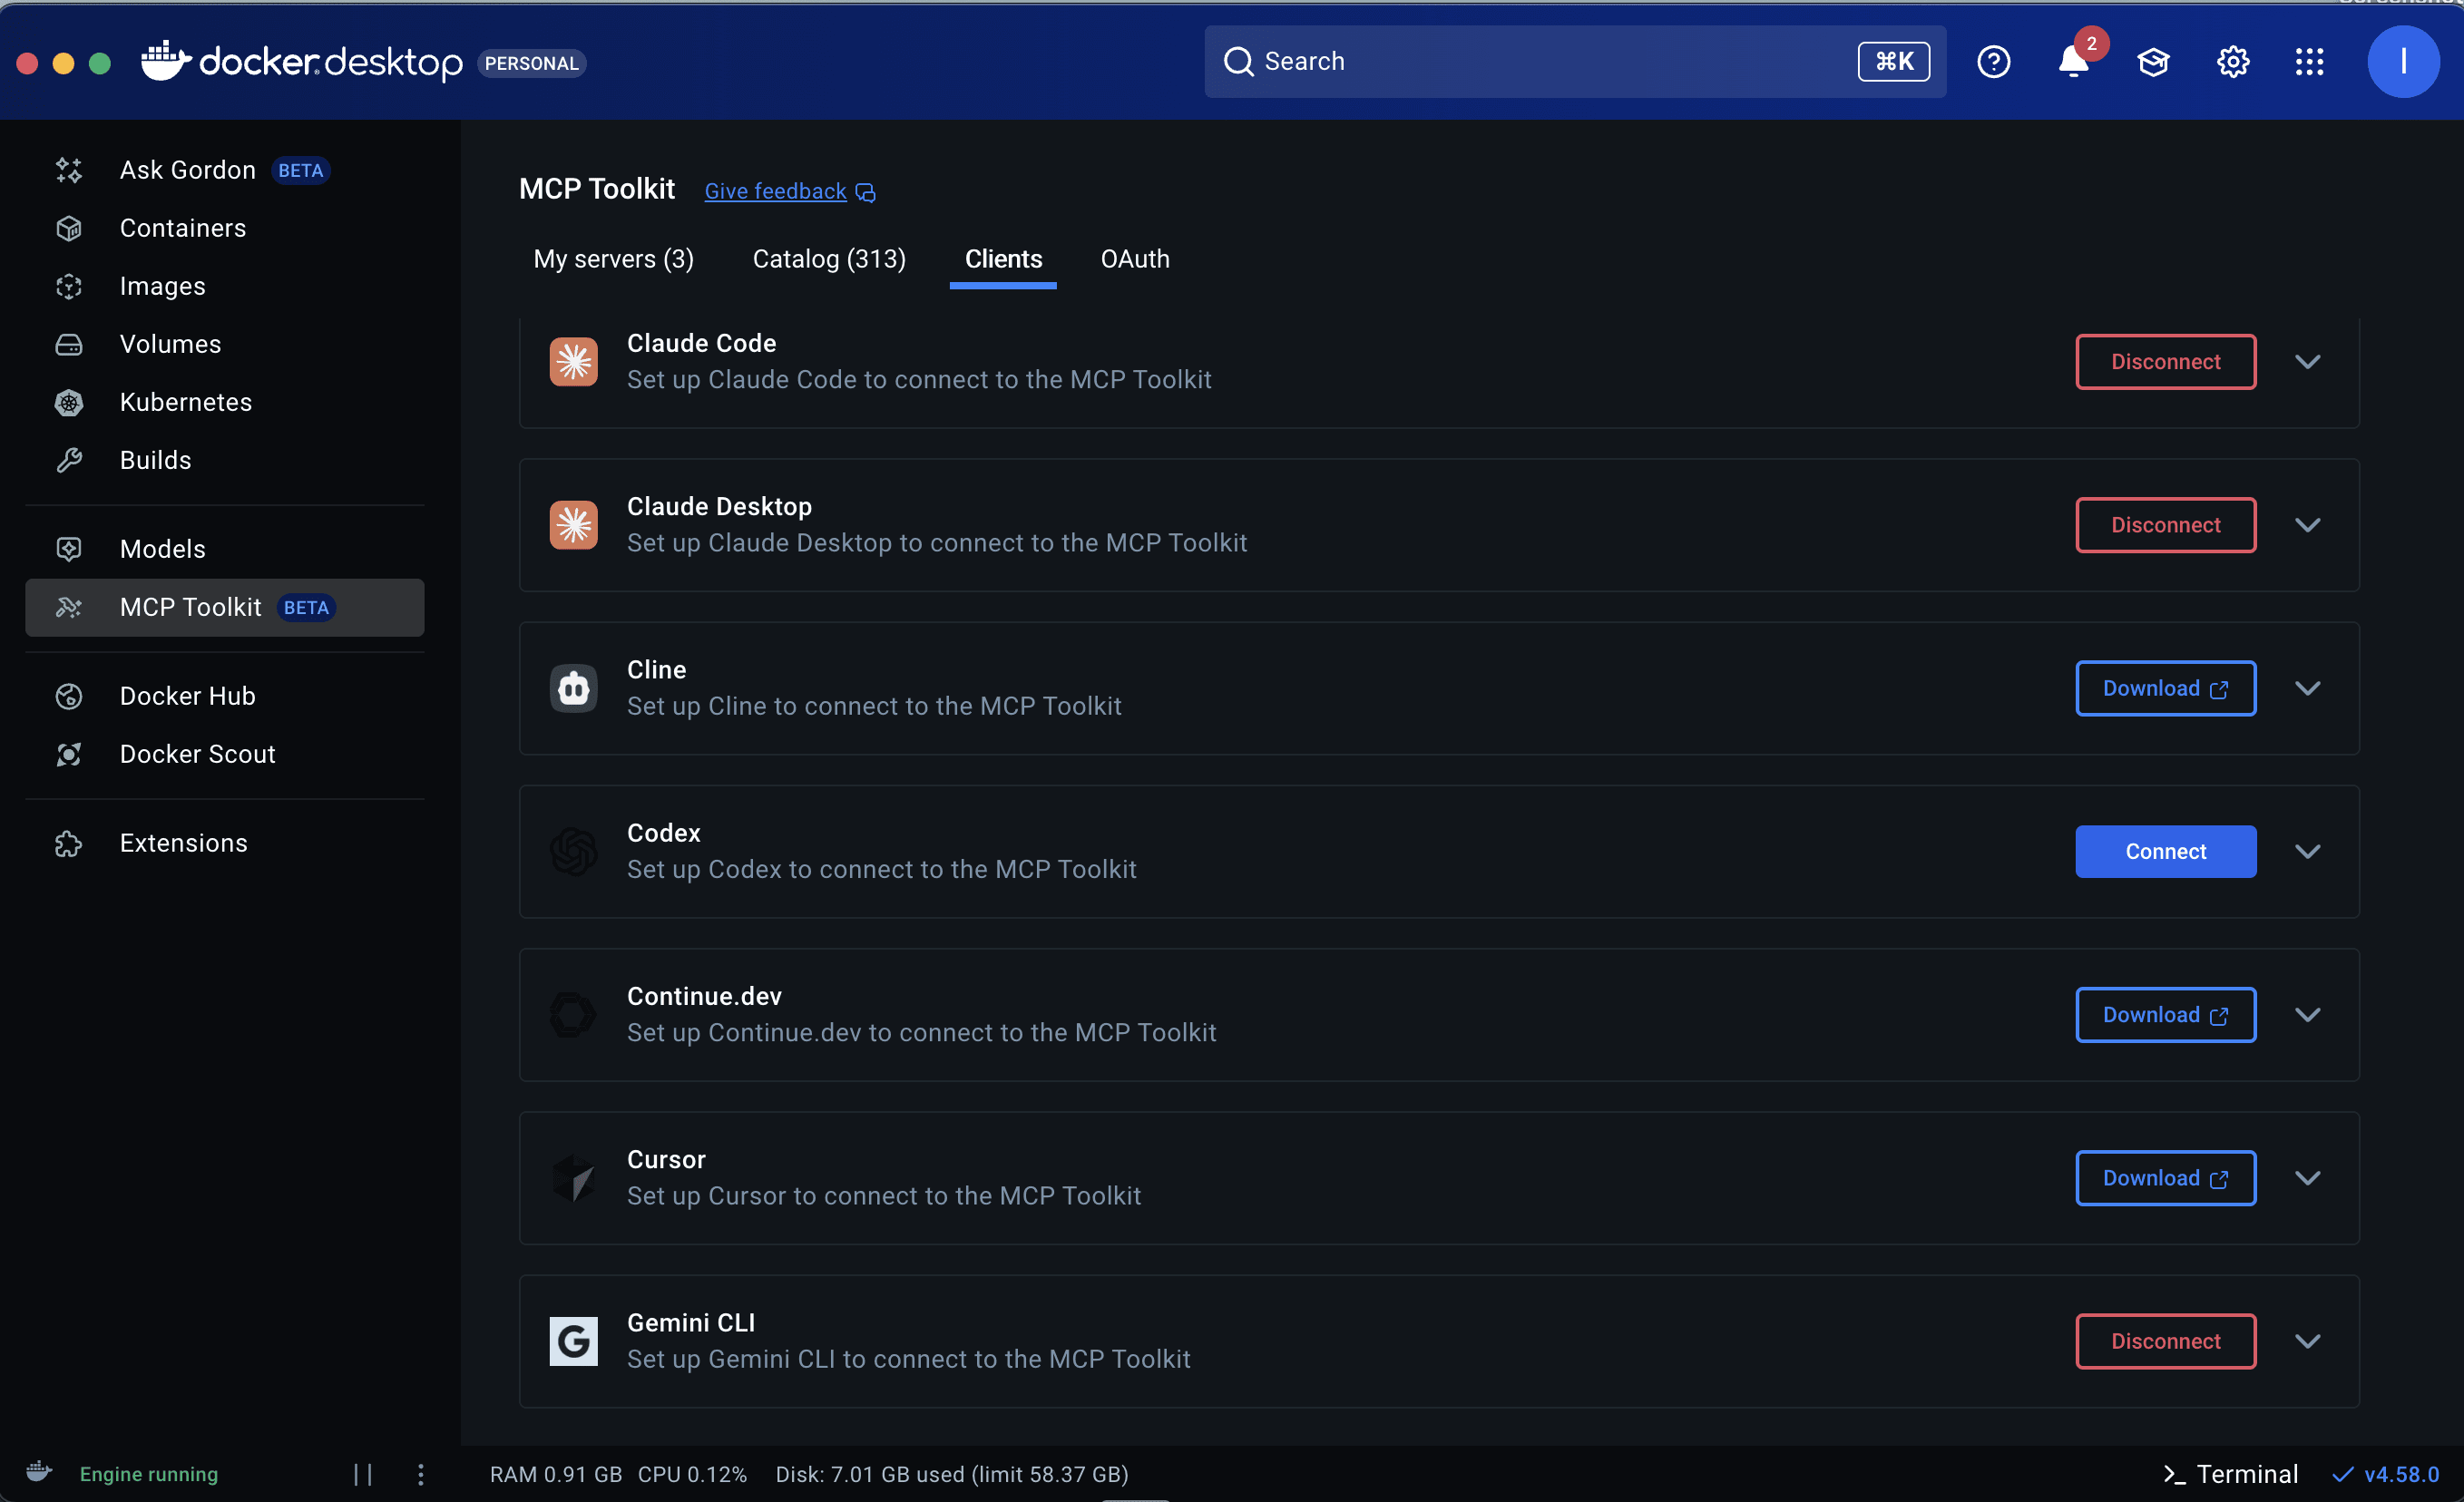Pause the Docker engine
The width and height of the screenshot is (2464, 1502).
click(x=363, y=1473)
